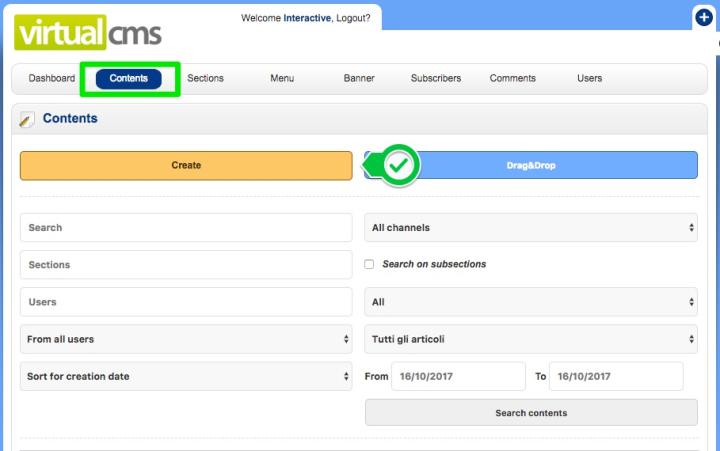Go to the Dashboard tab
Screen dimensions: 720x451
pyautogui.click(x=52, y=78)
